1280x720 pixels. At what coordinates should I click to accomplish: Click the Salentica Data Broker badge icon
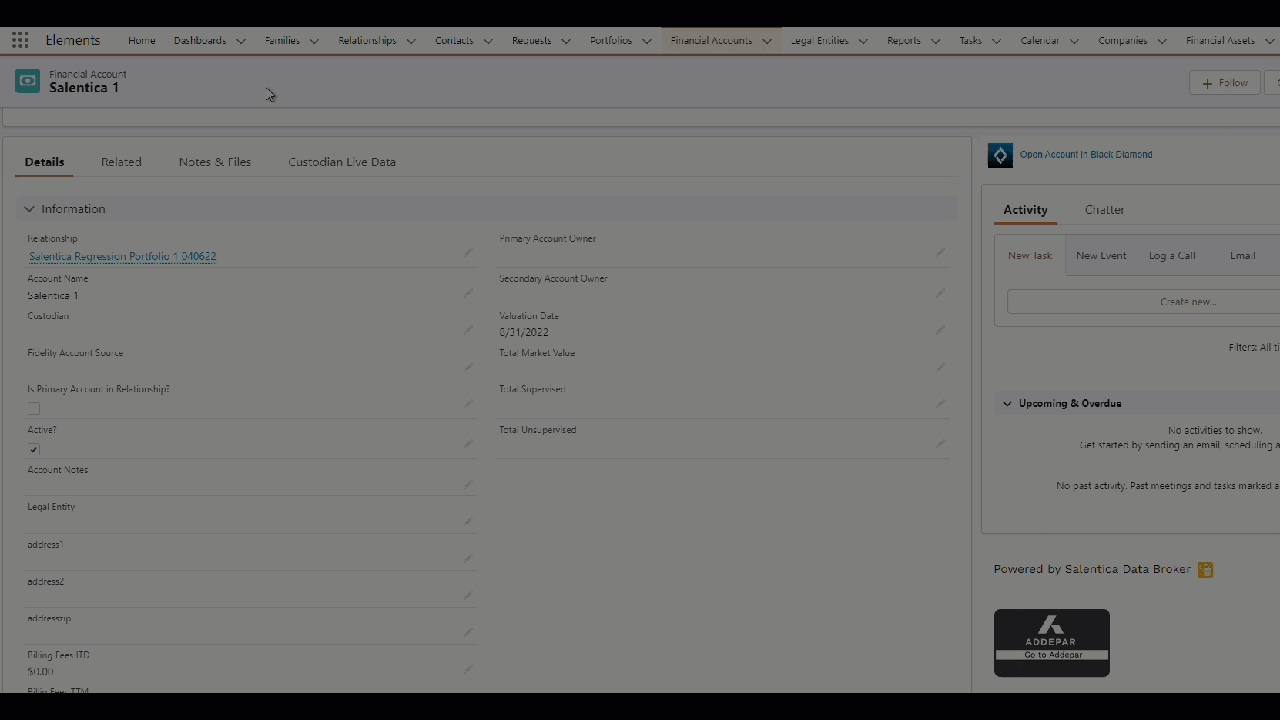point(1206,570)
